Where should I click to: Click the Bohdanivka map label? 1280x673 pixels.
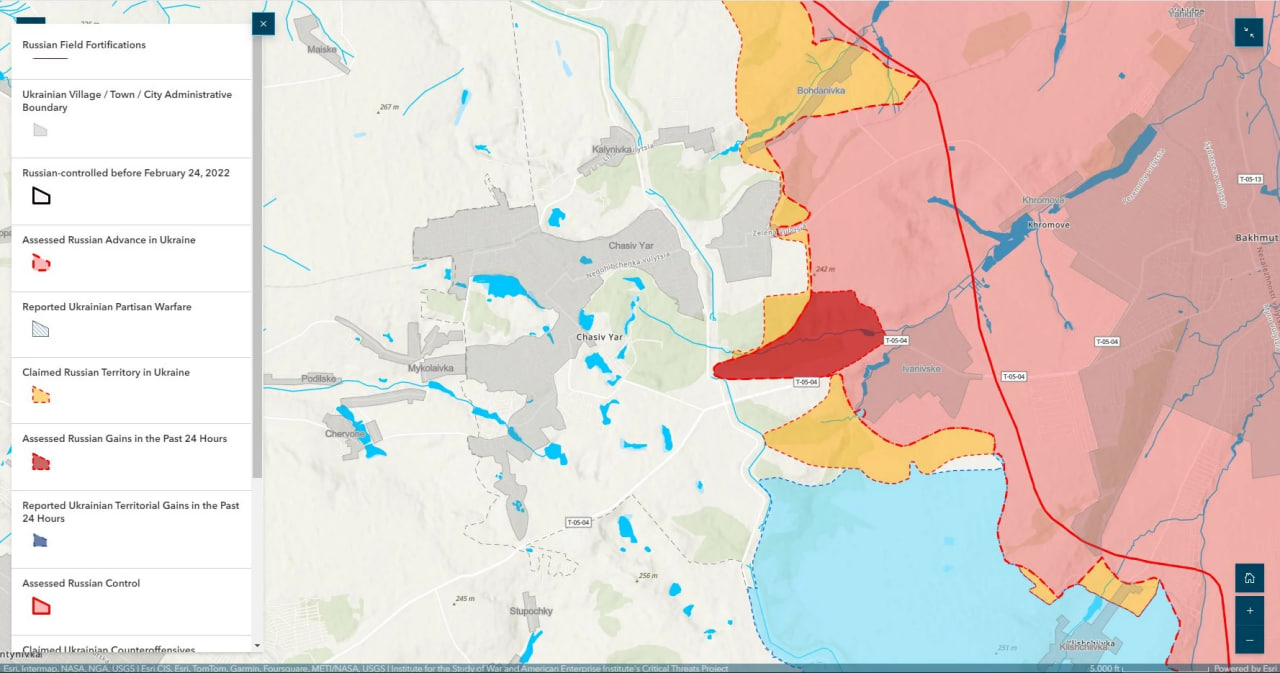tap(821, 90)
